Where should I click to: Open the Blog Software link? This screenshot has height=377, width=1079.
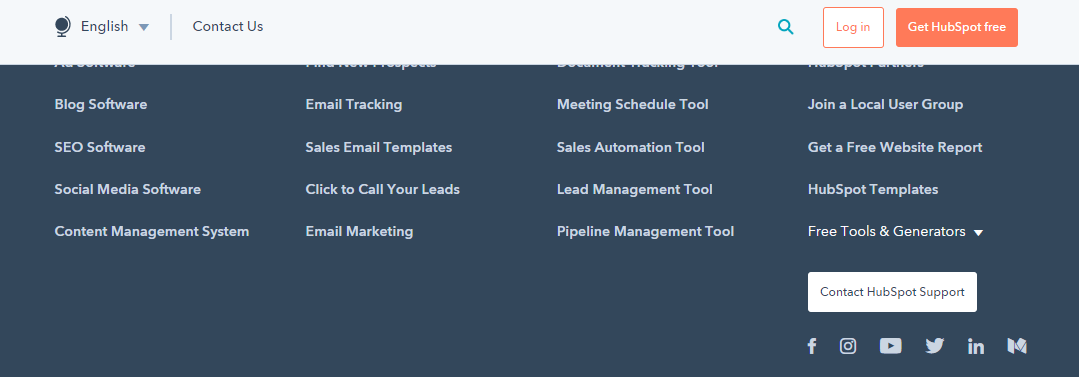[100, 105]
